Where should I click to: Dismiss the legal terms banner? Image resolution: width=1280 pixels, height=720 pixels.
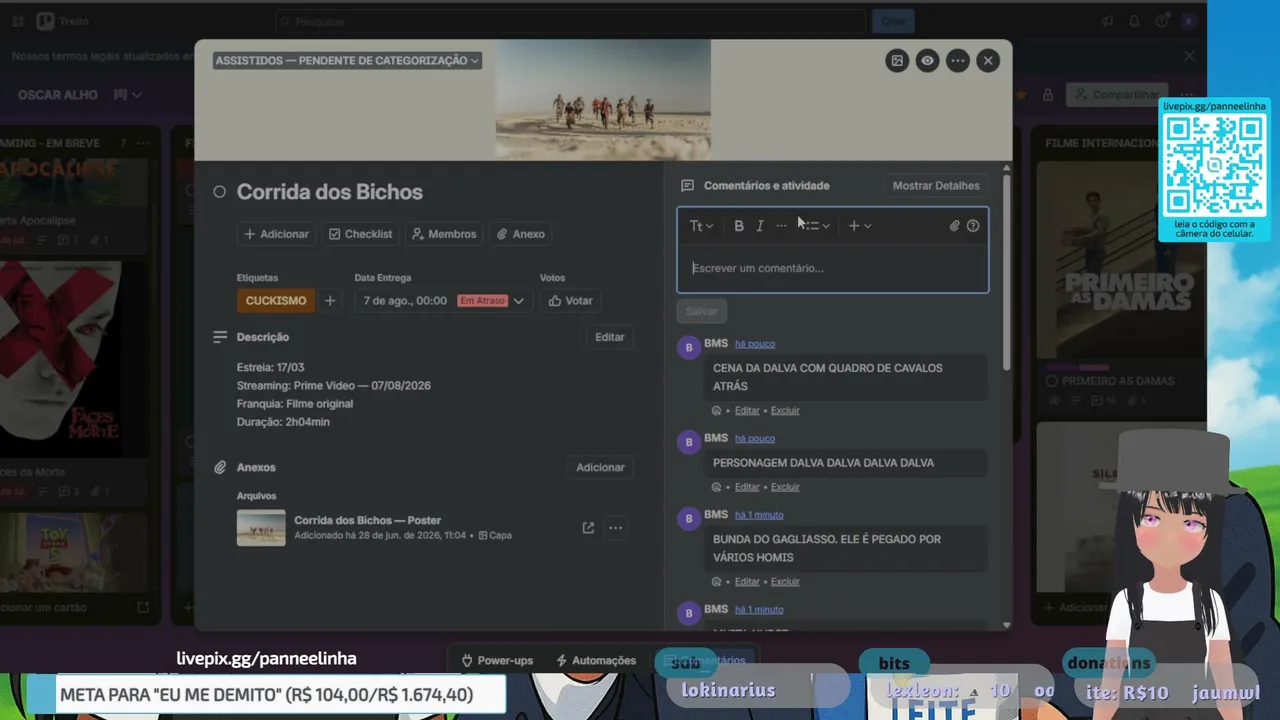point(1190,57)
